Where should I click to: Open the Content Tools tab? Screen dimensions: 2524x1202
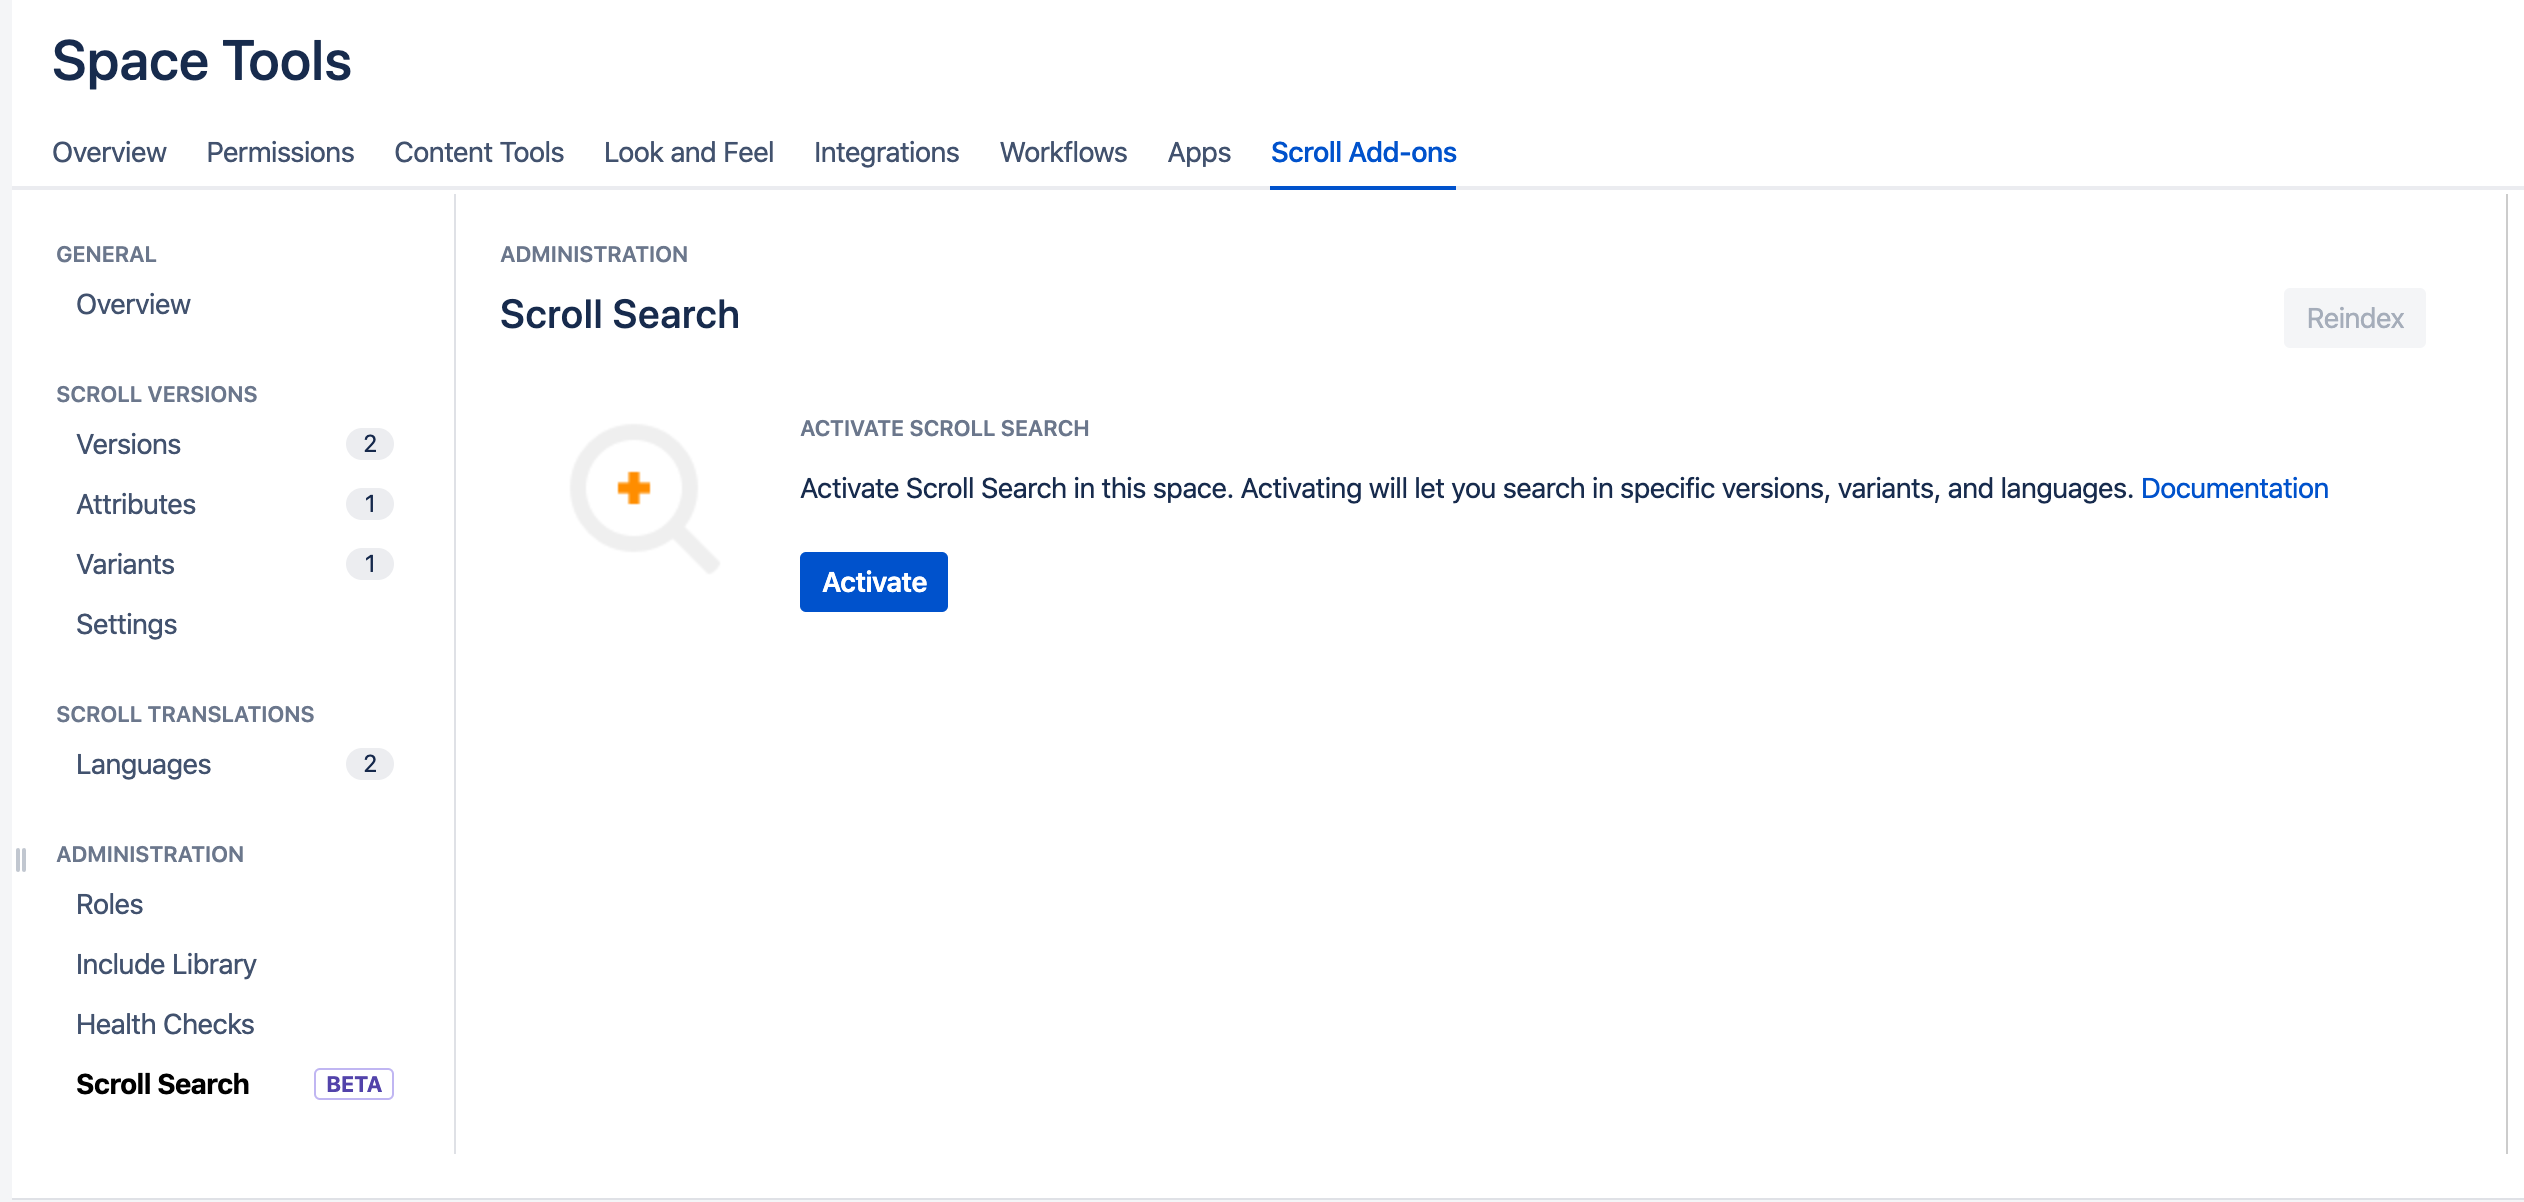pyautogui.click(x=479, y=152)
